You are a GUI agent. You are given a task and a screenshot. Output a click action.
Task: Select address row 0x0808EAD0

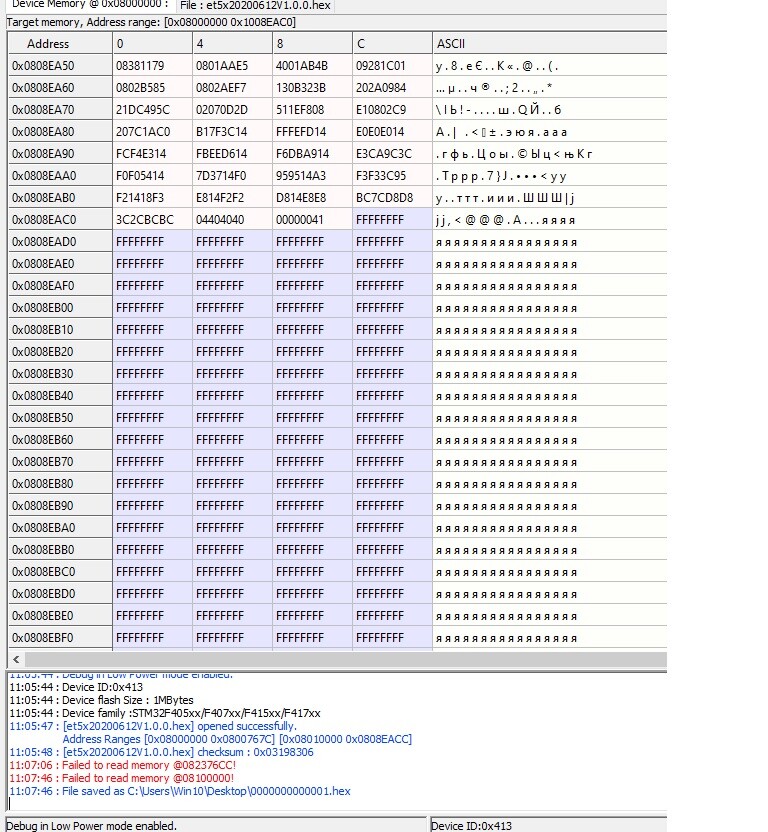pos(60,242)
